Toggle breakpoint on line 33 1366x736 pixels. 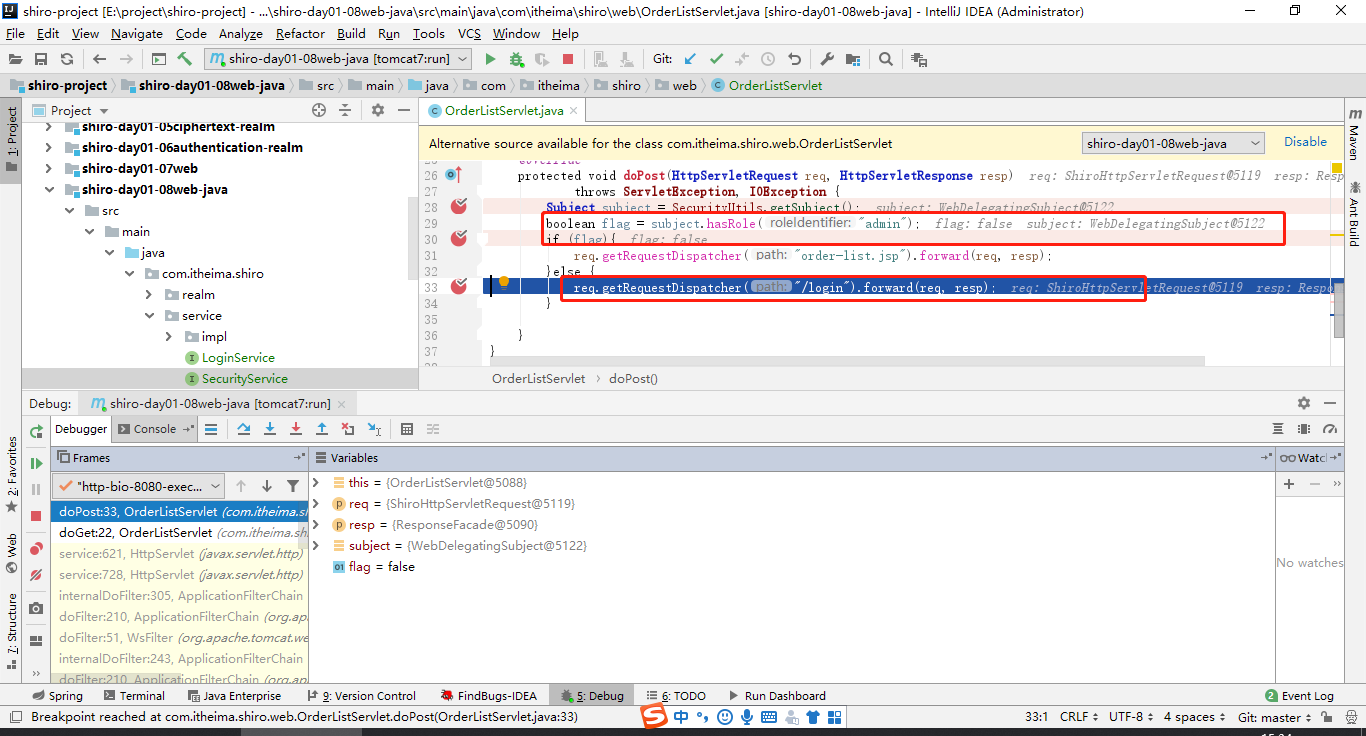(459, 286)
